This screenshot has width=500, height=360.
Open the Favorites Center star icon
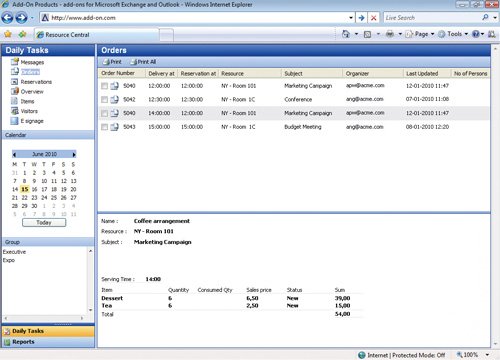[x=8, y=34]
